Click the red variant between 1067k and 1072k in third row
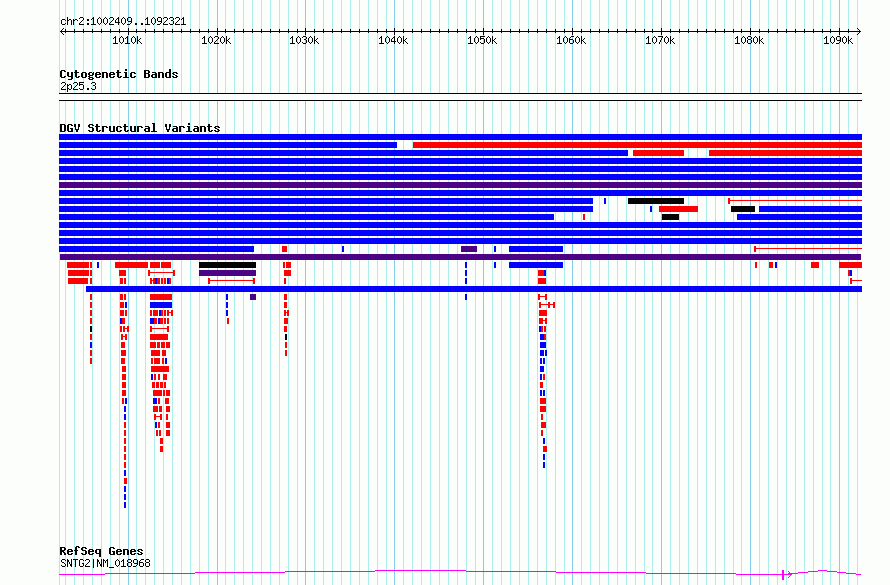890x585 pixels. 658,153
